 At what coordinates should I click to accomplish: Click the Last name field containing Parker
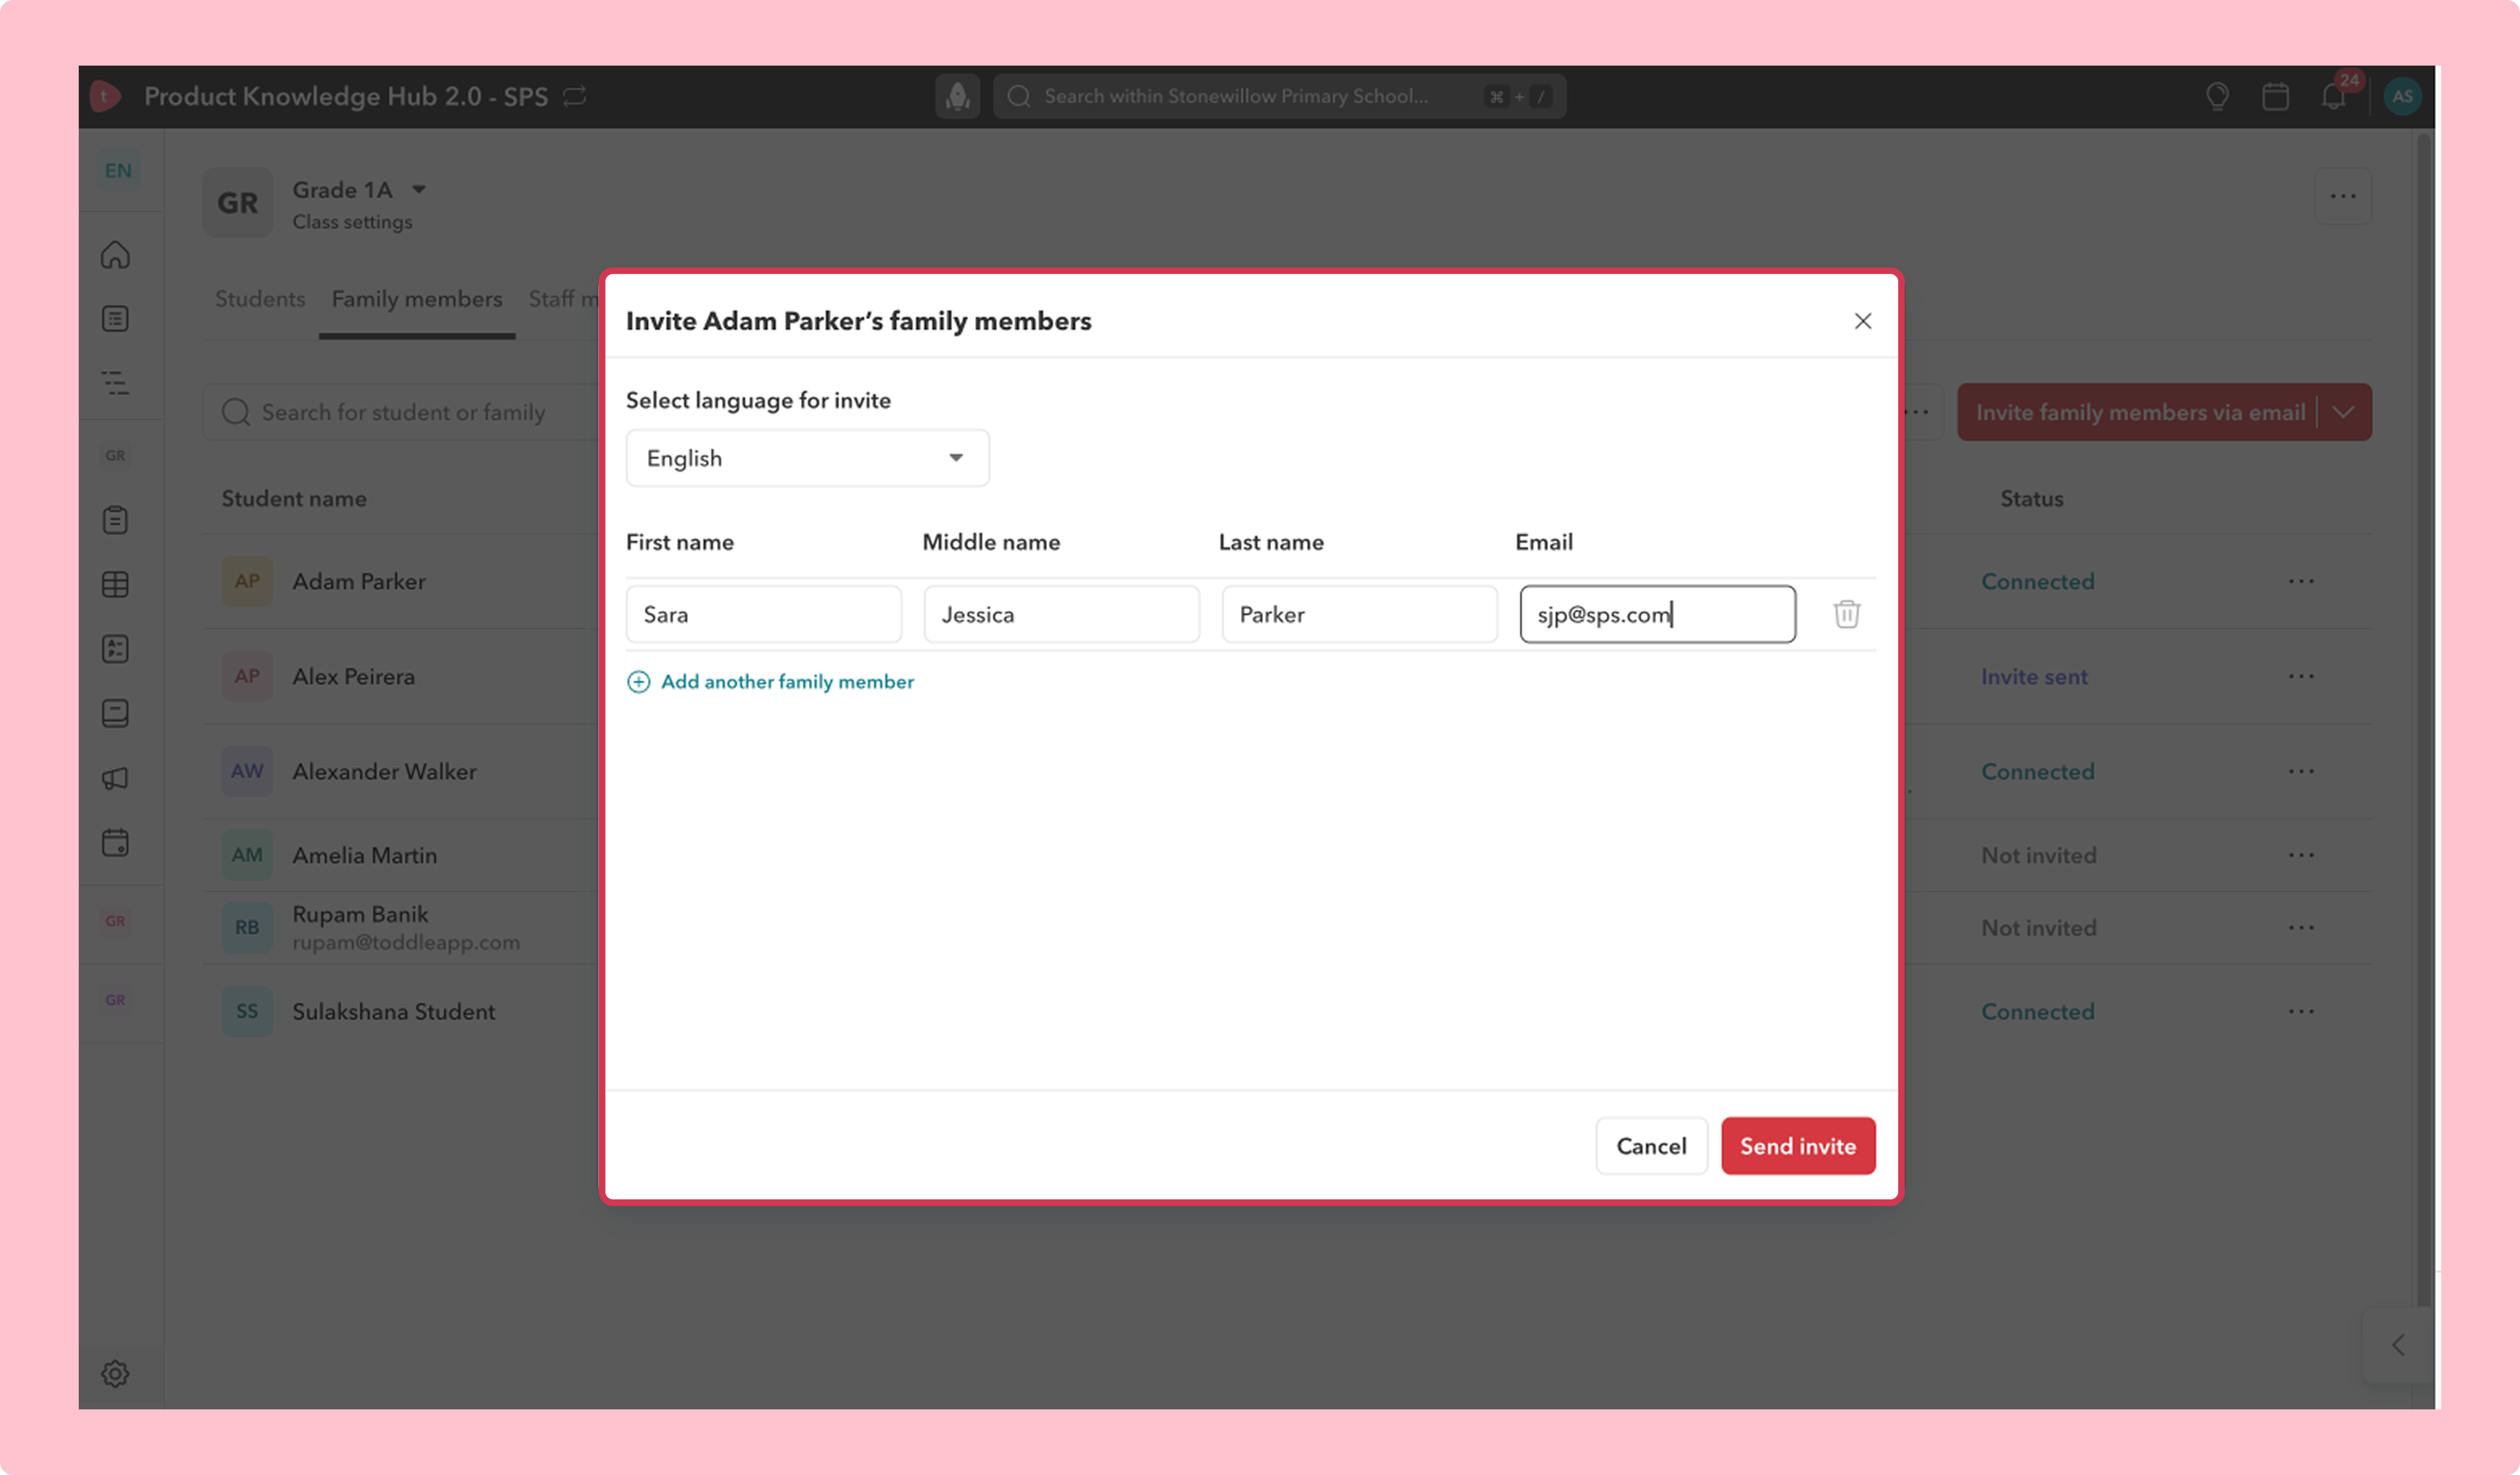(x=1360, y=614)
